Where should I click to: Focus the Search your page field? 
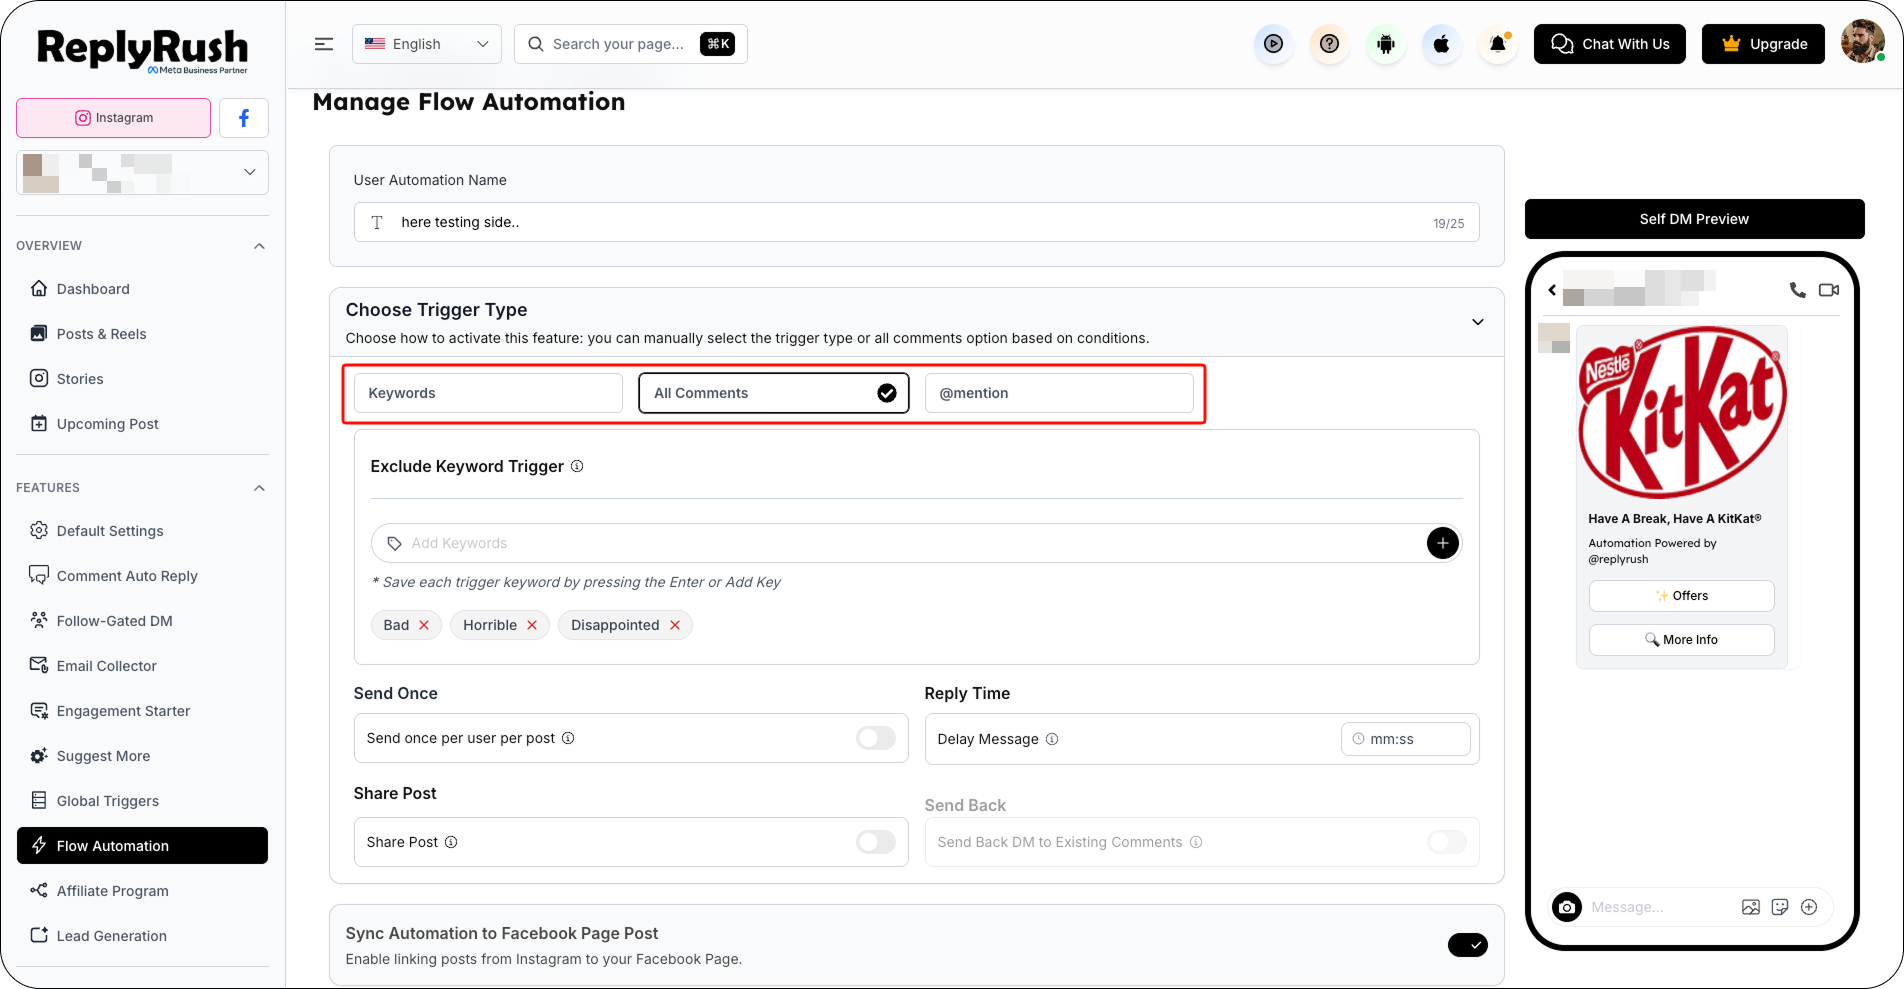(x=631, y=44)
